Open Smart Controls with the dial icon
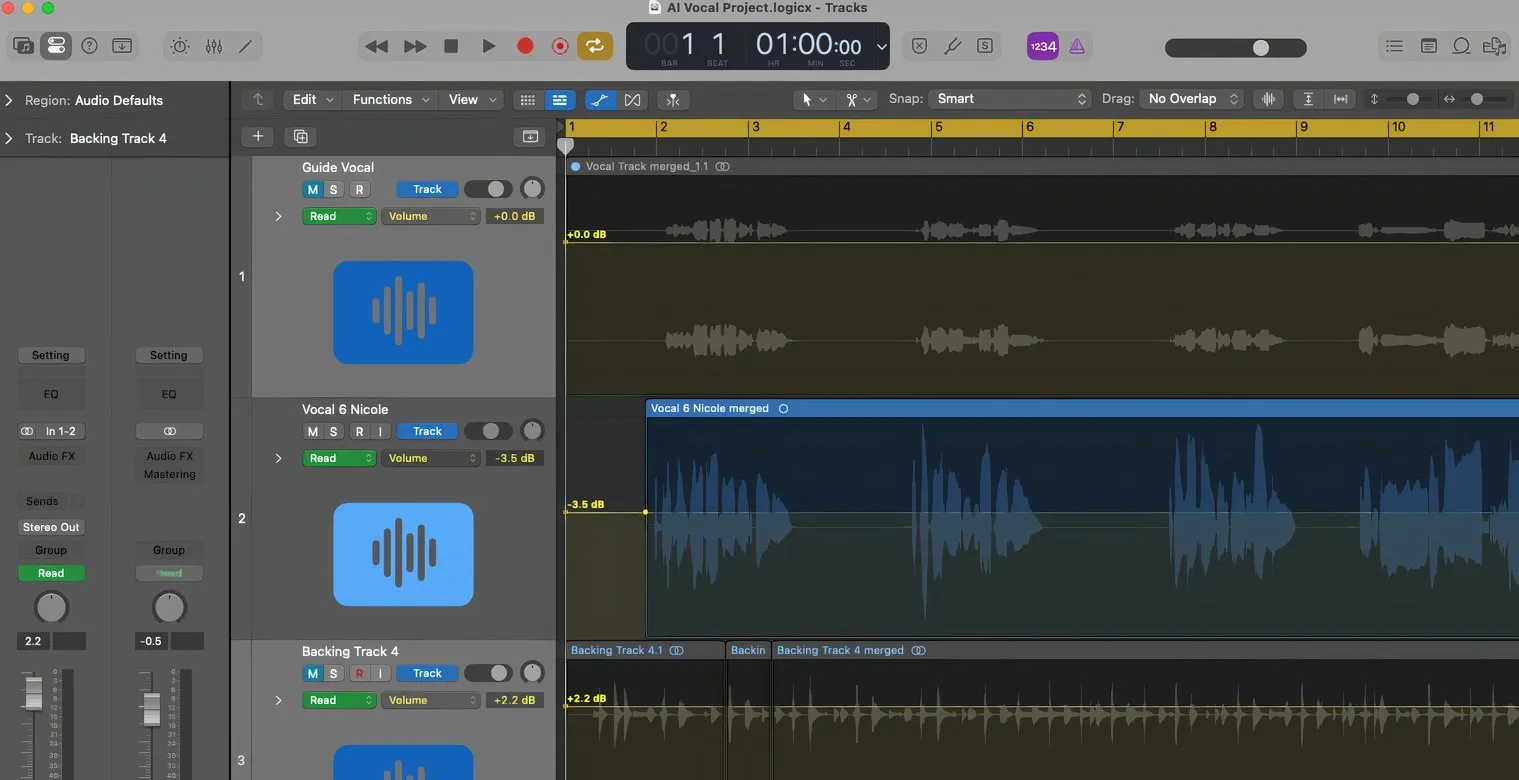The image size is (1519, 780). coord(179,46)
